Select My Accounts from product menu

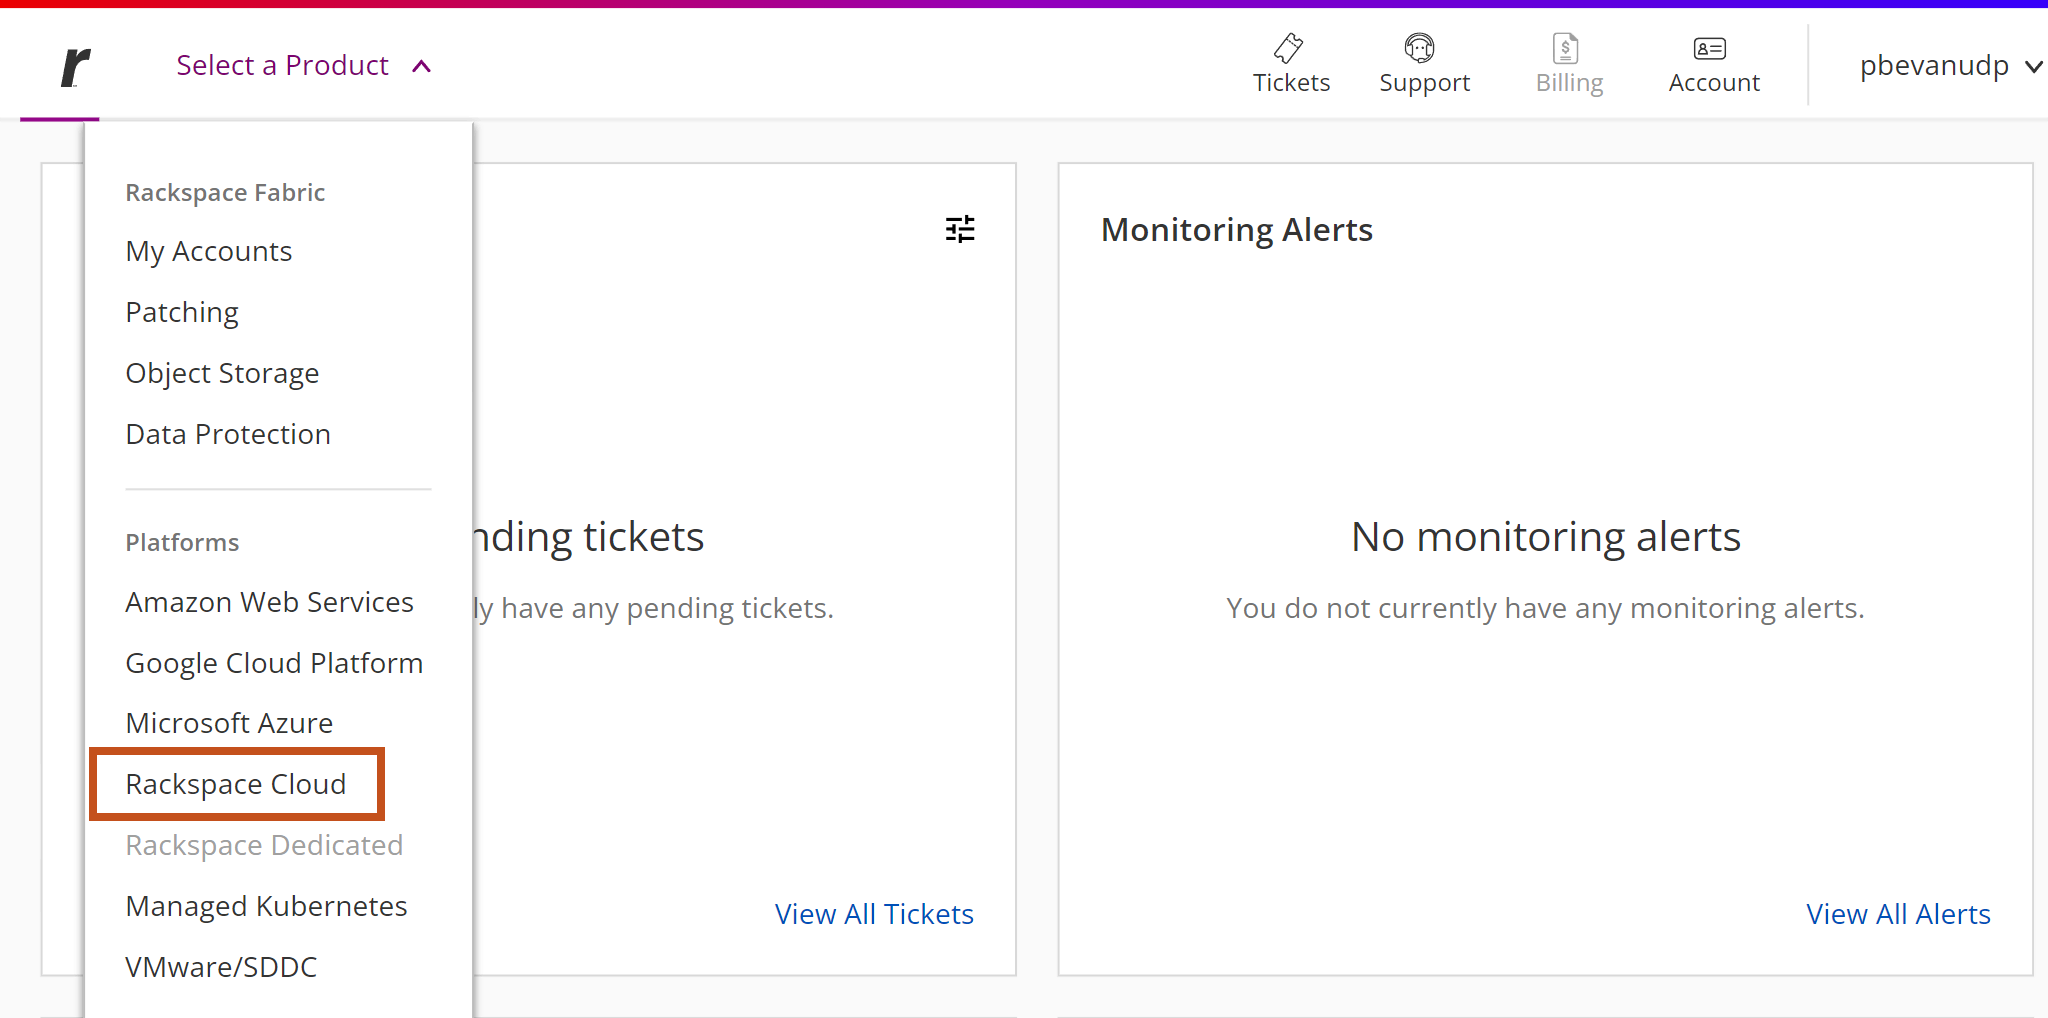click(209, 251)
